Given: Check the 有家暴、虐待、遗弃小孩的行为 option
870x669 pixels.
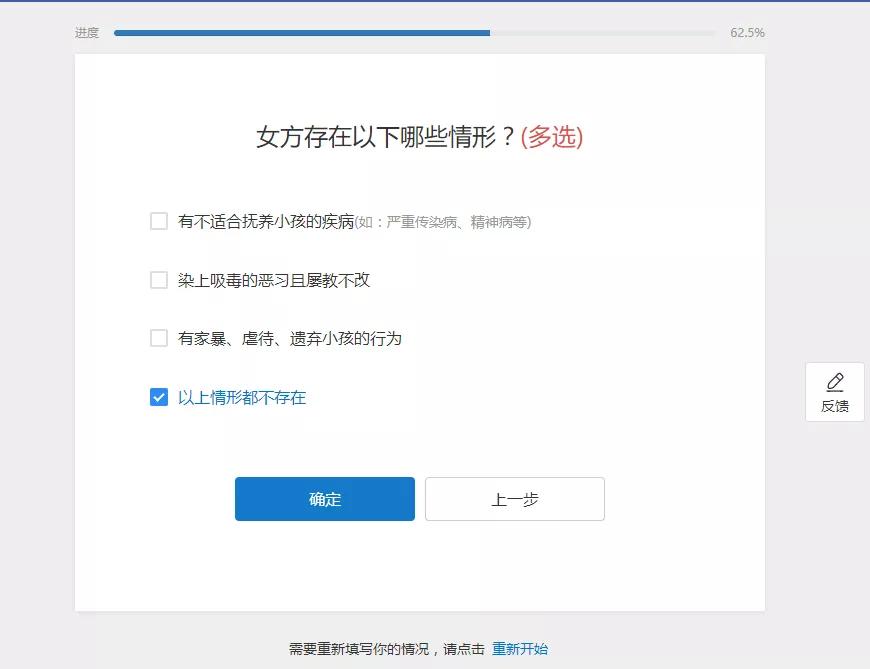Looking at the screenshot, I should [x=158, y=337].
